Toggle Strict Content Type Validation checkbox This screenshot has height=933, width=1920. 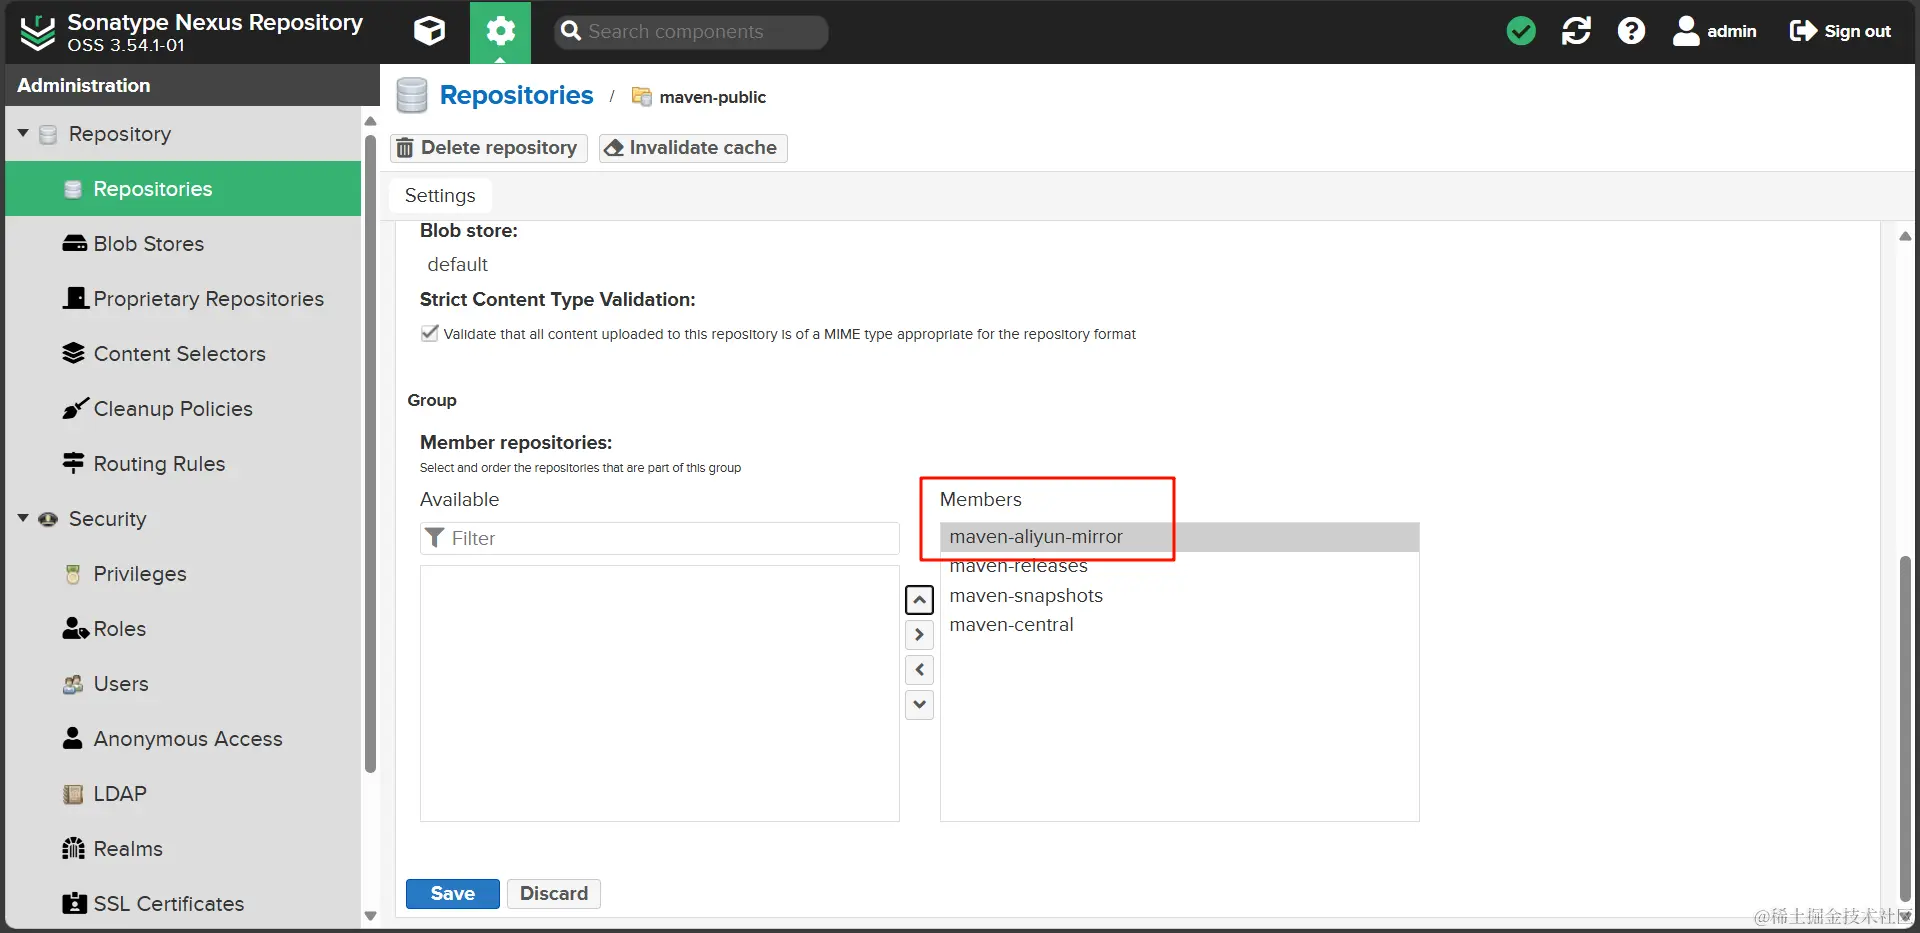pyautogui.click(x=430, y=334)
